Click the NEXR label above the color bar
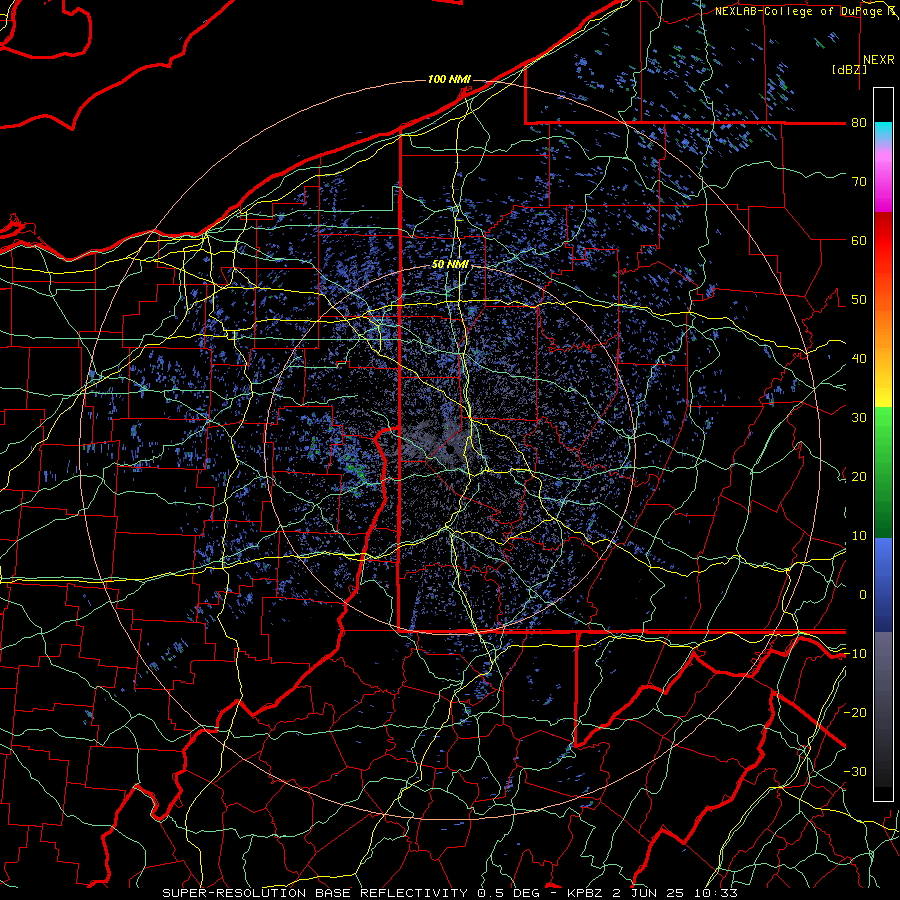 (x=878, y=60)
